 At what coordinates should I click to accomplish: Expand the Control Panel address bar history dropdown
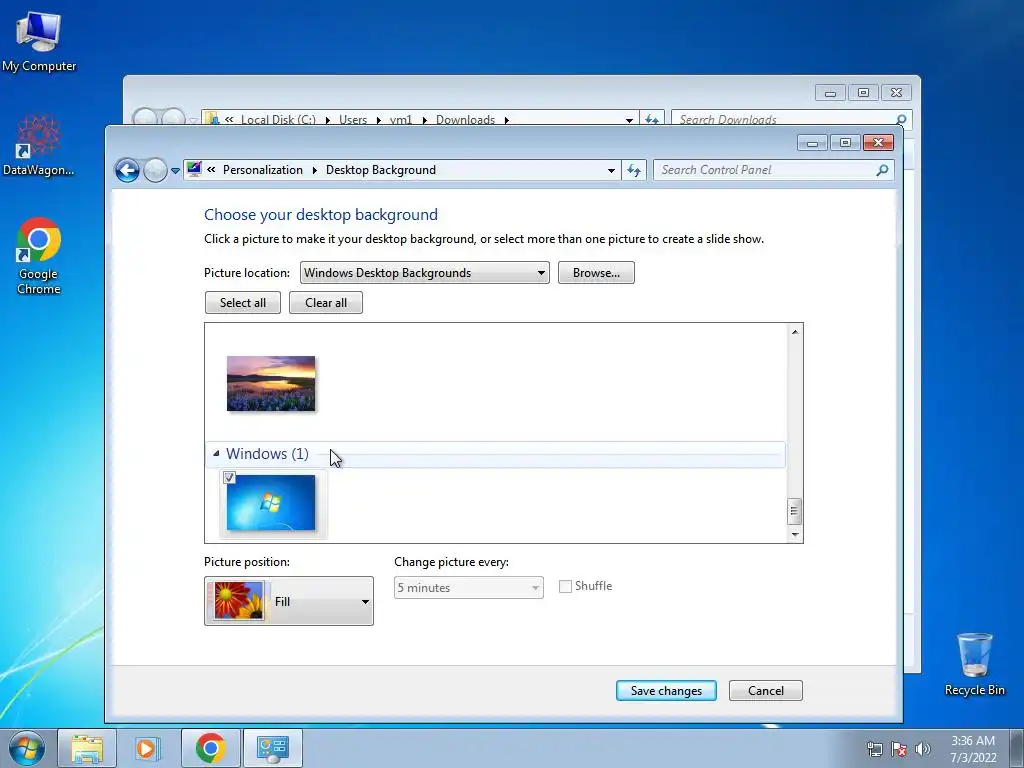[611, 170]
